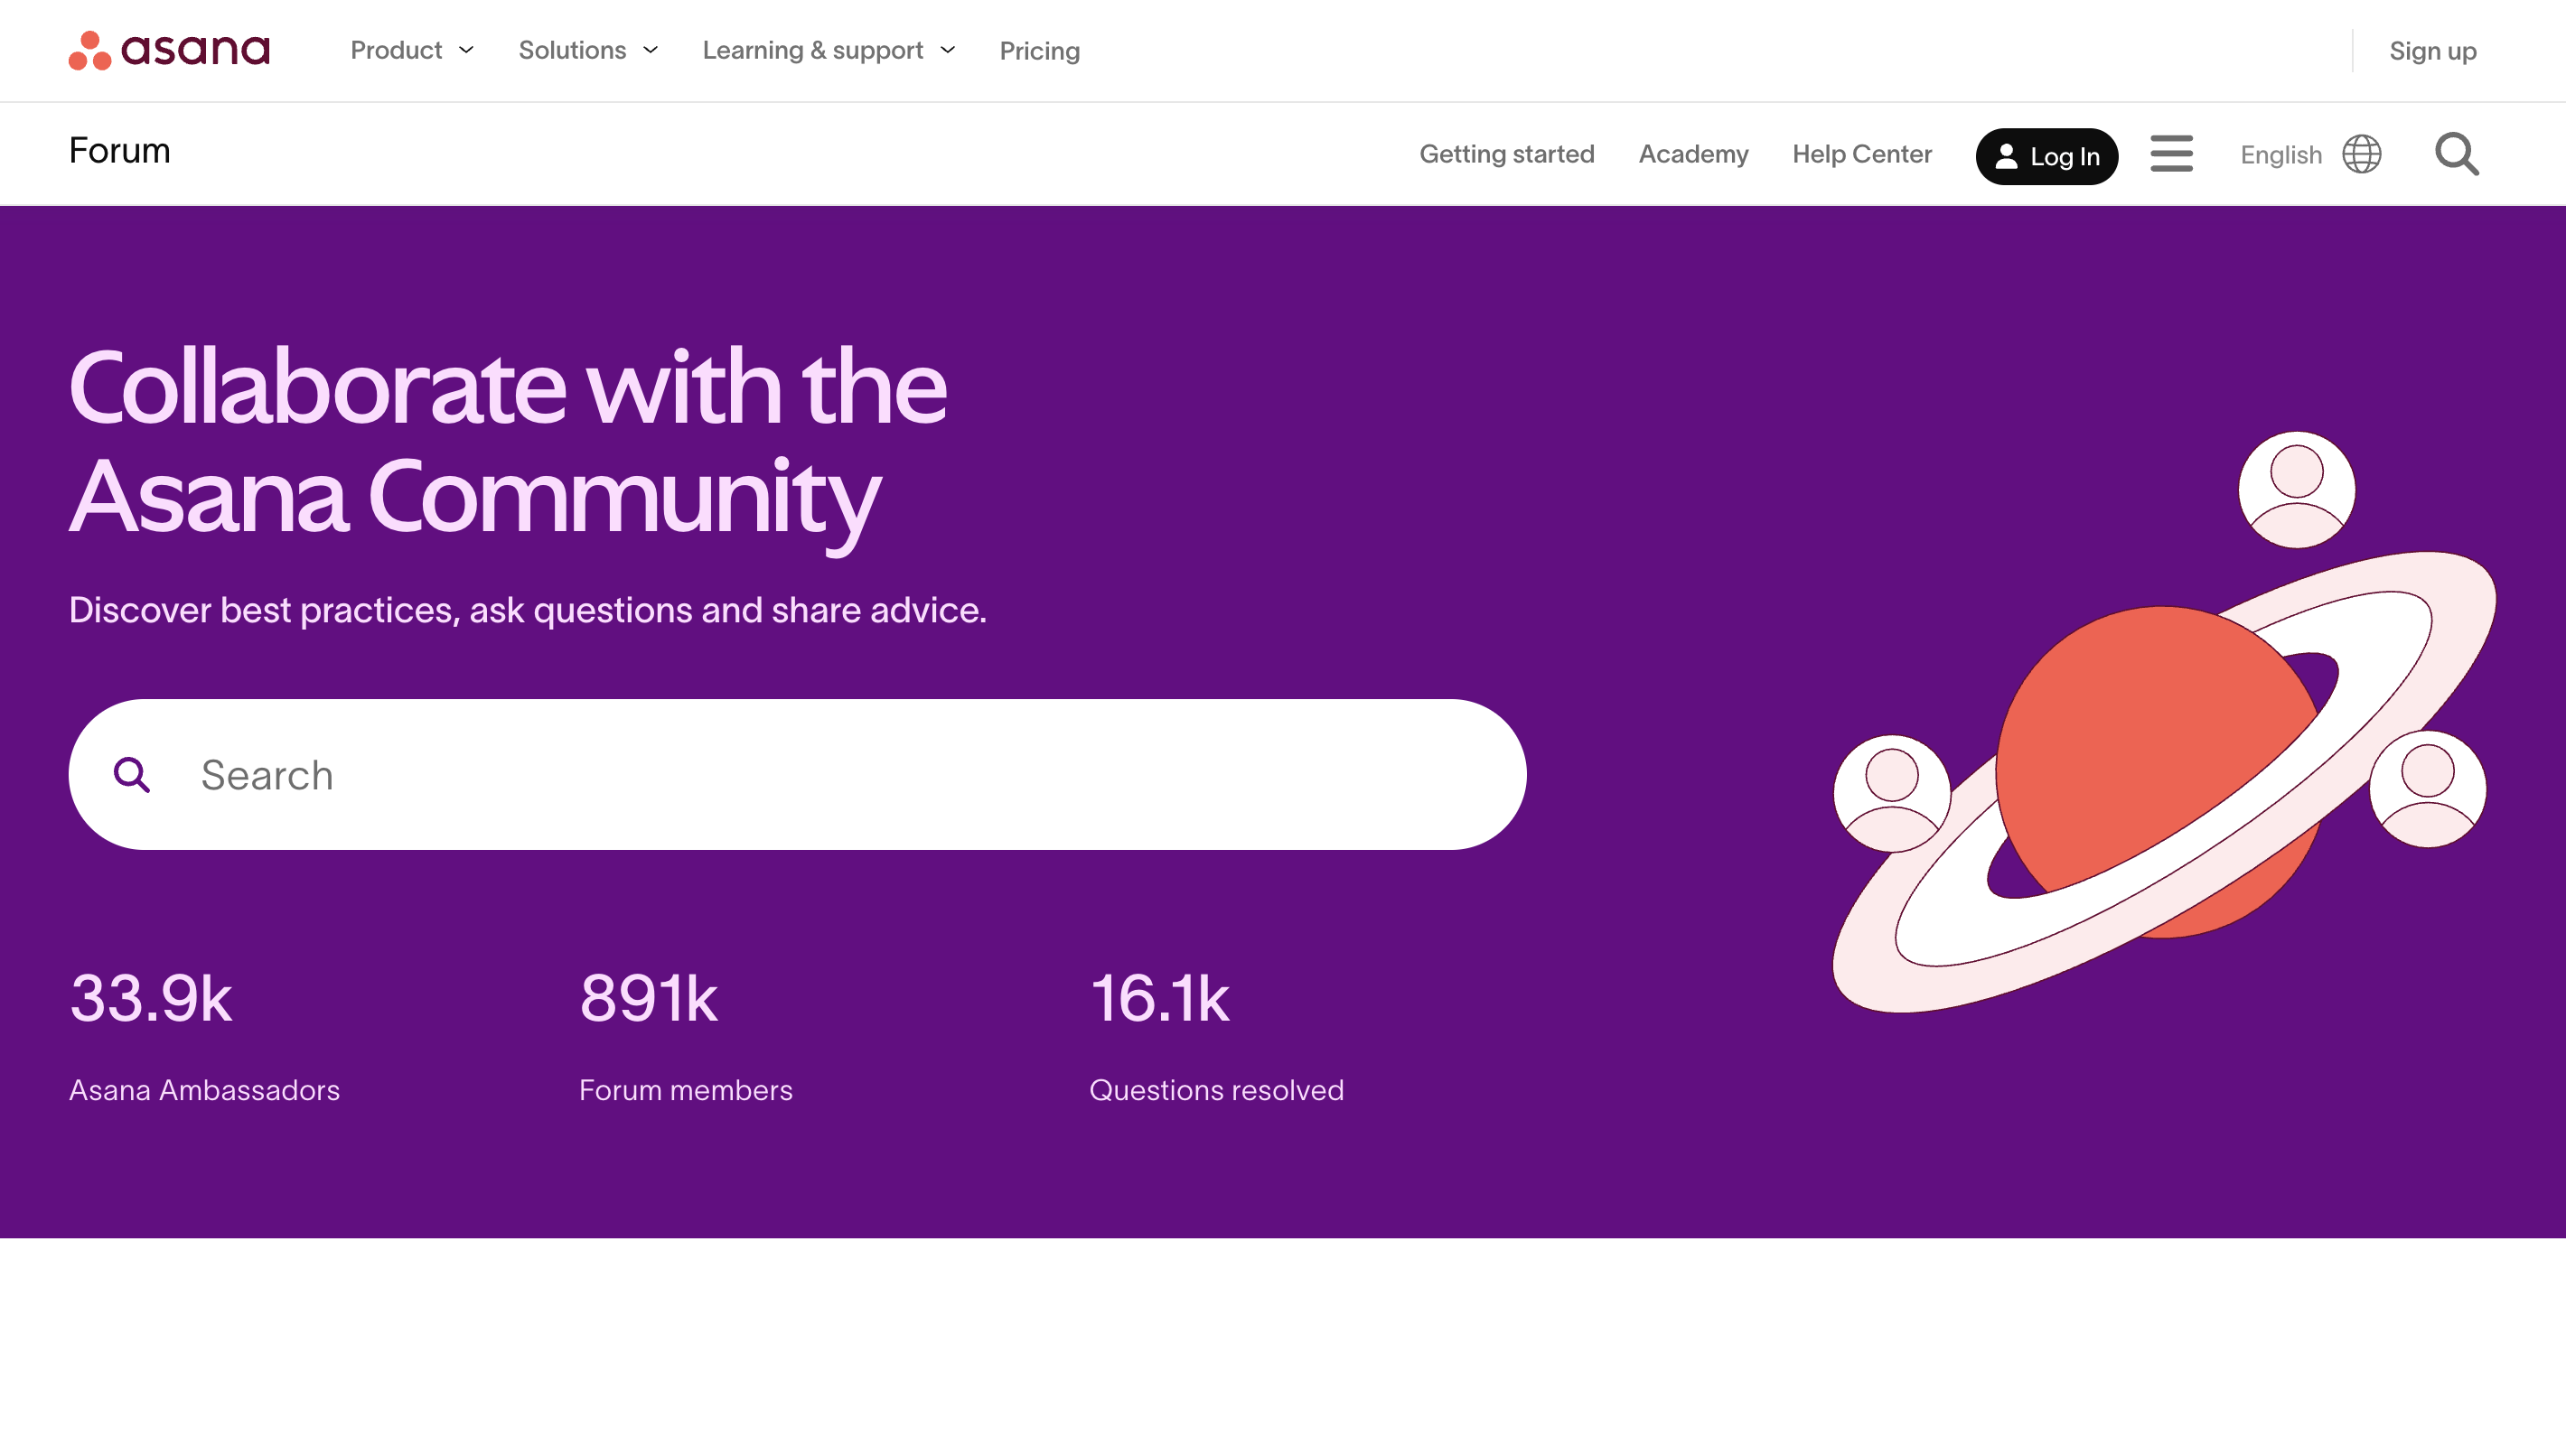Open the hamburger menu
The image size is (2566, 1456).
pyautogui.click(x=2171, y=154)
